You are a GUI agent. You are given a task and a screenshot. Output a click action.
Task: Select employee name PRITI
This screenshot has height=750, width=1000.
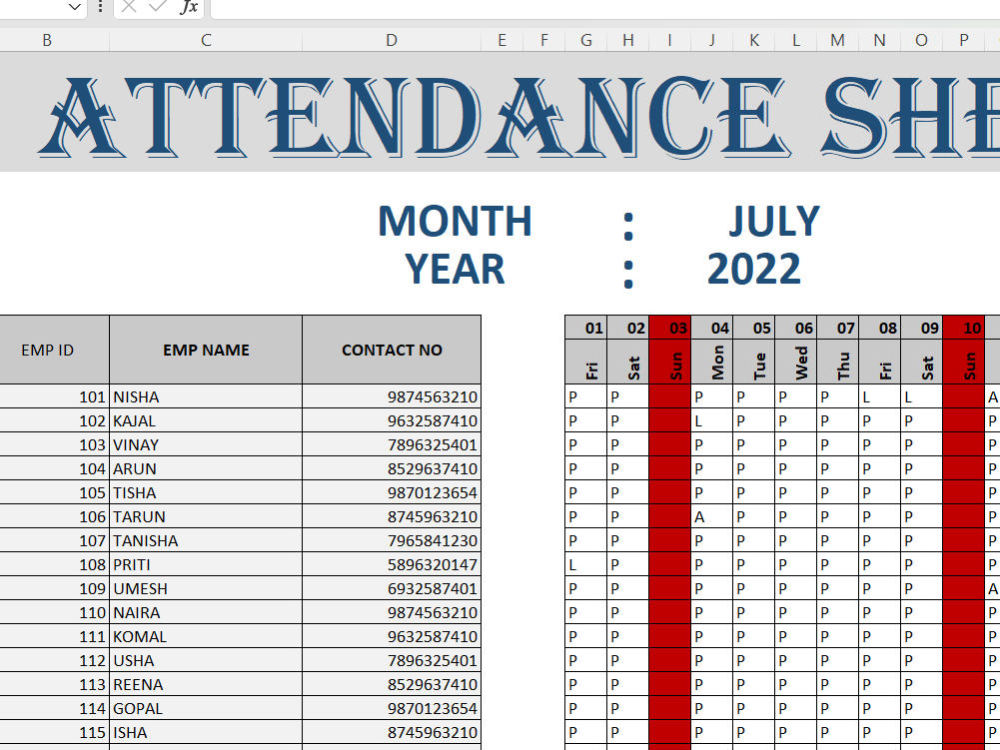[x=206, y=564]
